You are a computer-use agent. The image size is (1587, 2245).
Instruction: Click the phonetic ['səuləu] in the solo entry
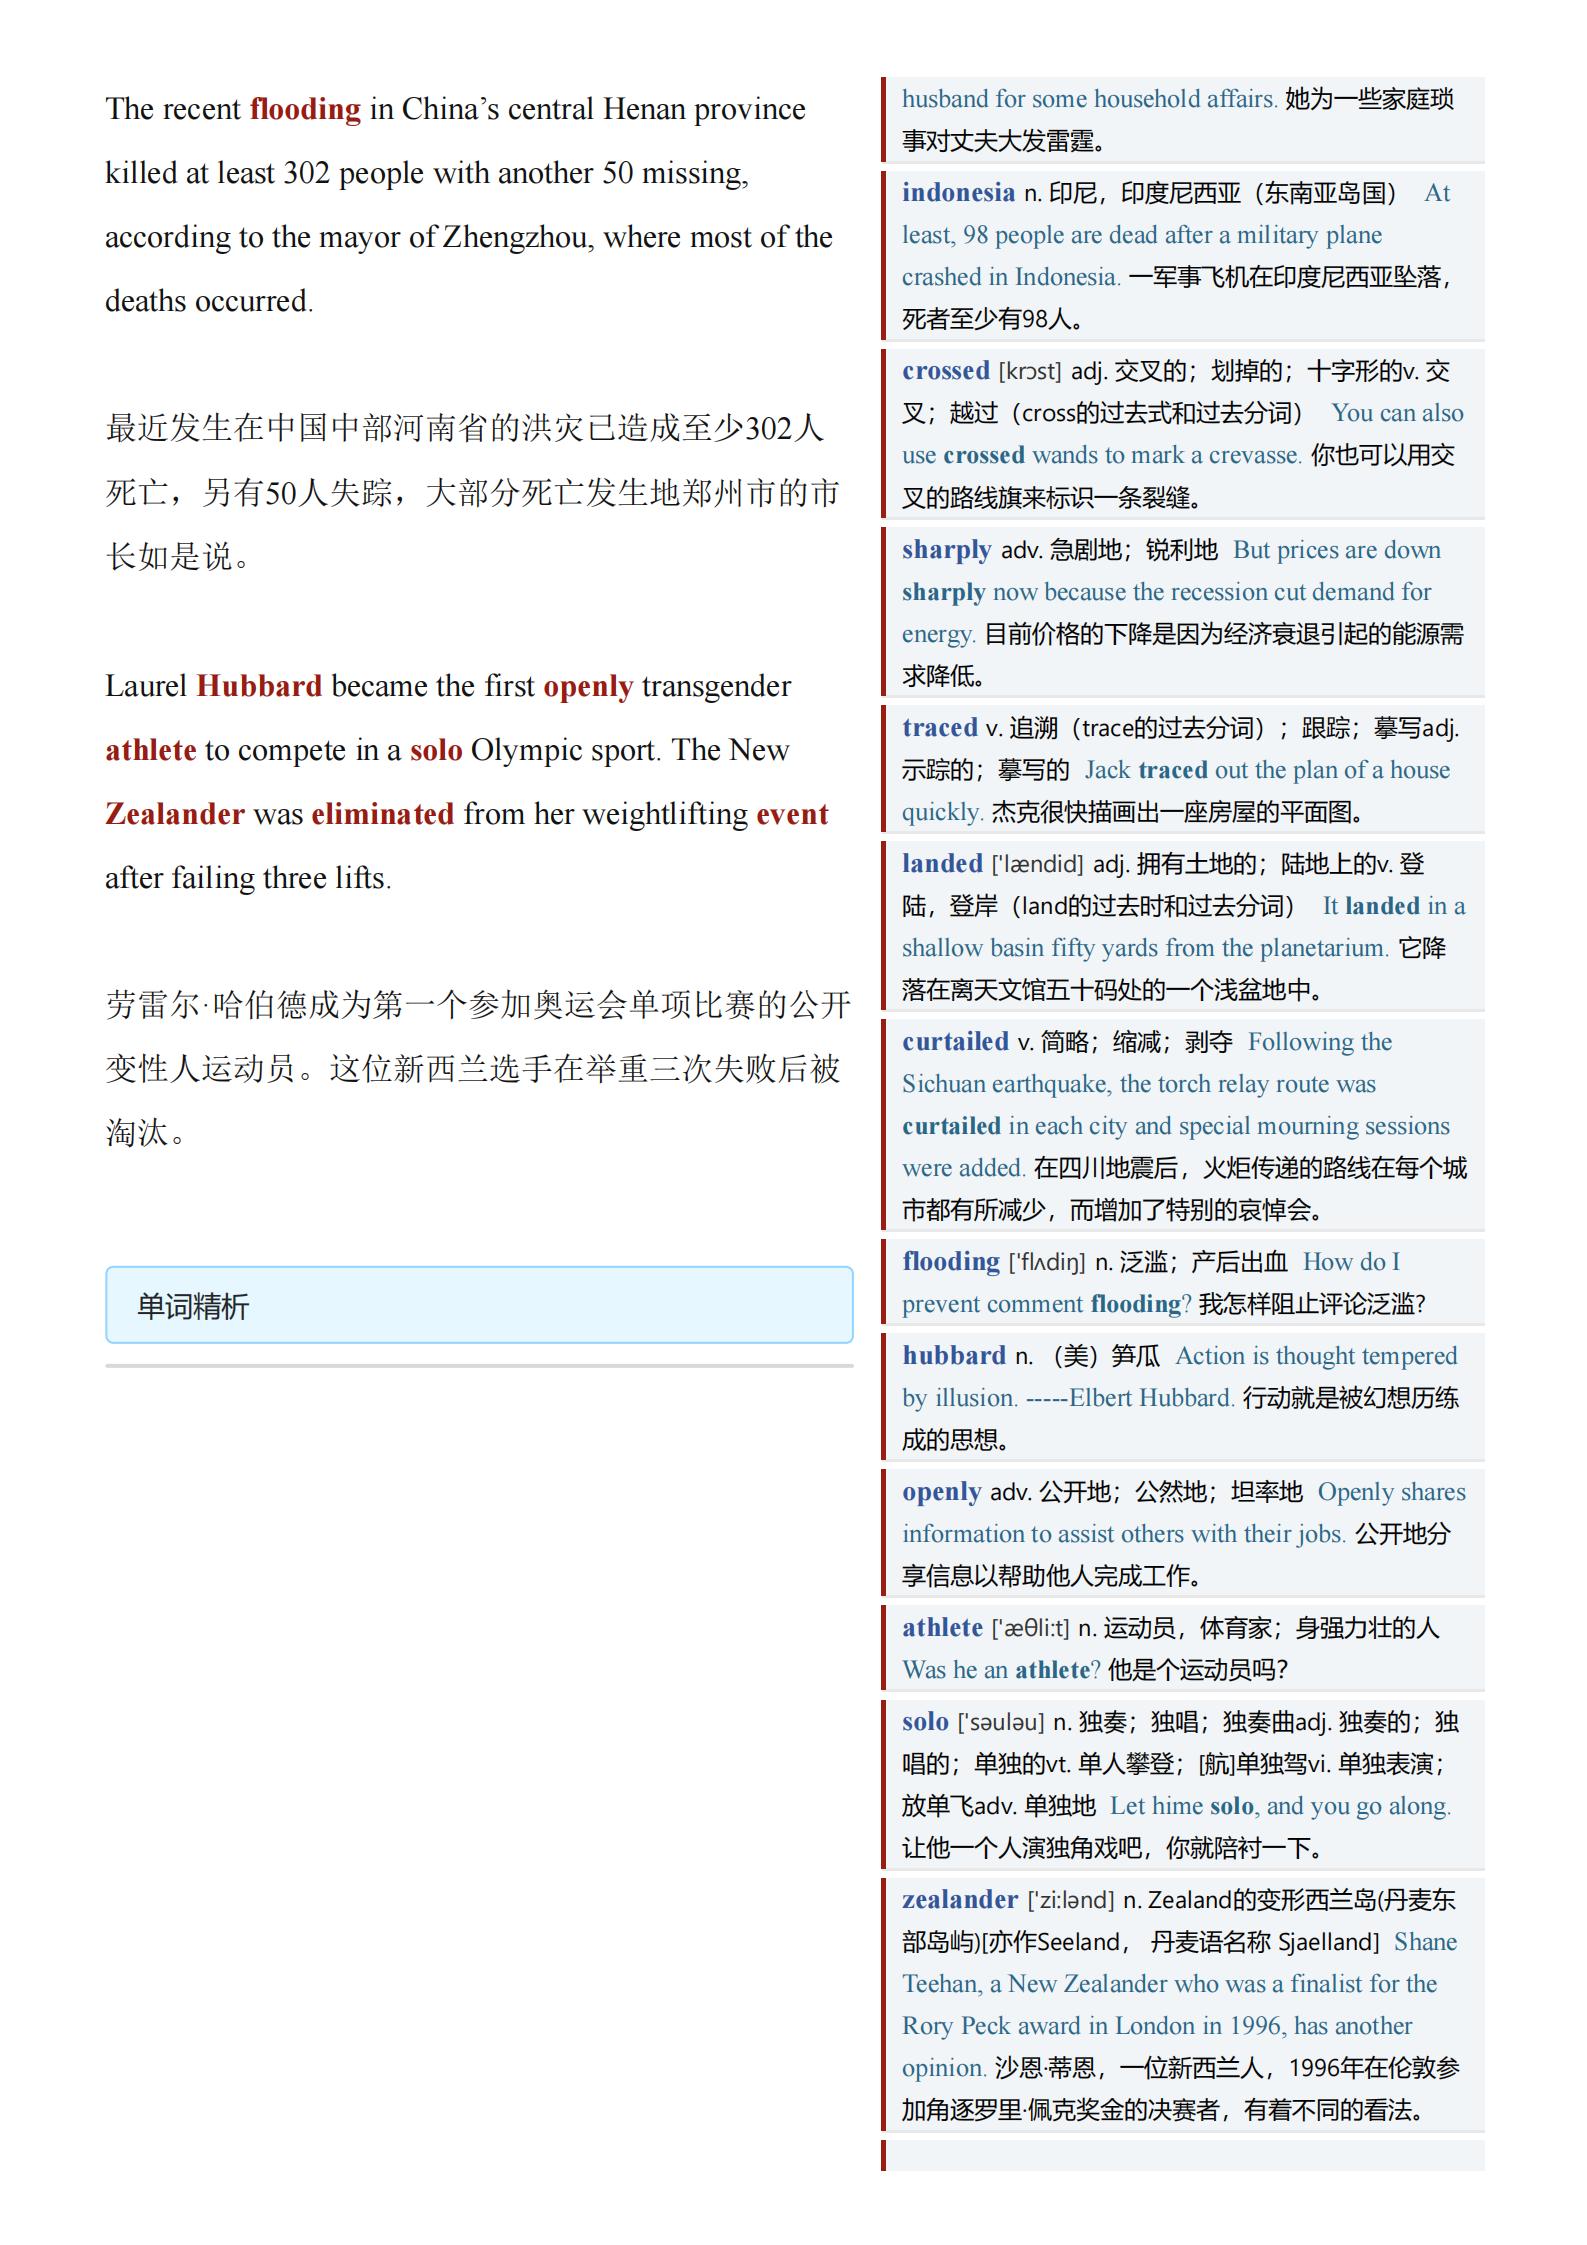(1002, 1722)
